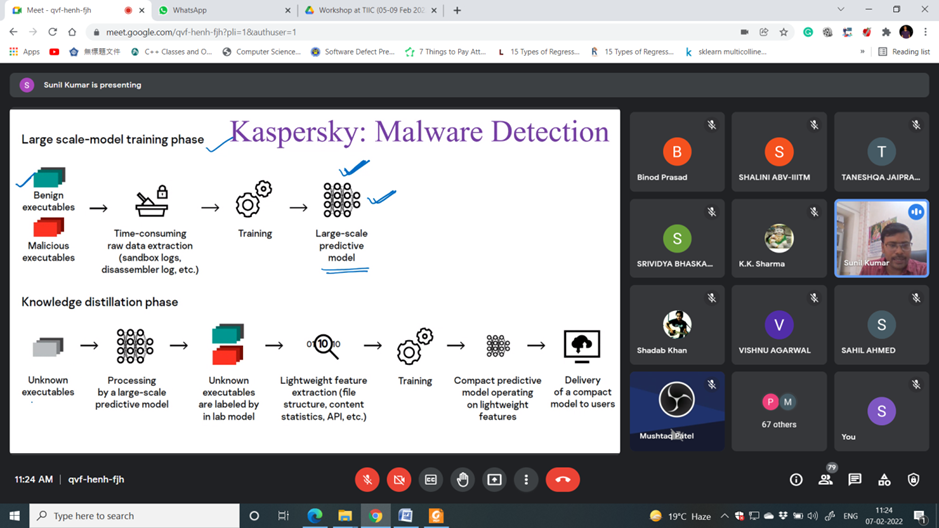Image resolution: width=939 pixels, height=528 pixels.
Task: Toggle closed captions on
Action: click(x=431, y=480)
